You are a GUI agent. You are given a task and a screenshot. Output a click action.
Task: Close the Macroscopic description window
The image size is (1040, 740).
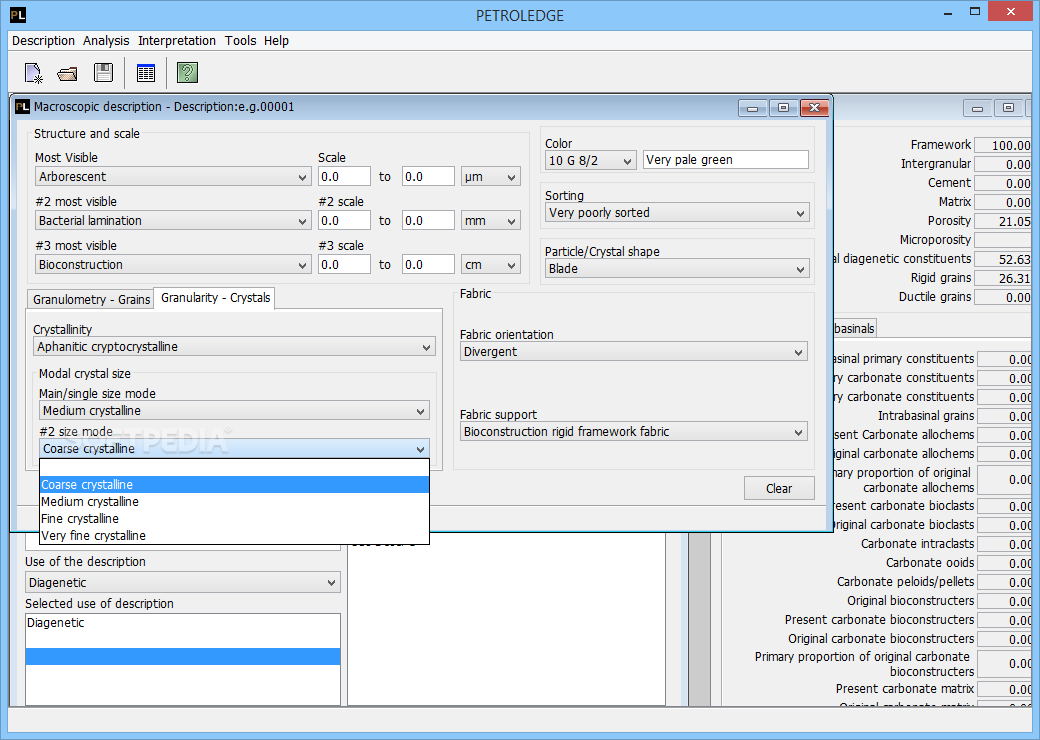(814, 108)
